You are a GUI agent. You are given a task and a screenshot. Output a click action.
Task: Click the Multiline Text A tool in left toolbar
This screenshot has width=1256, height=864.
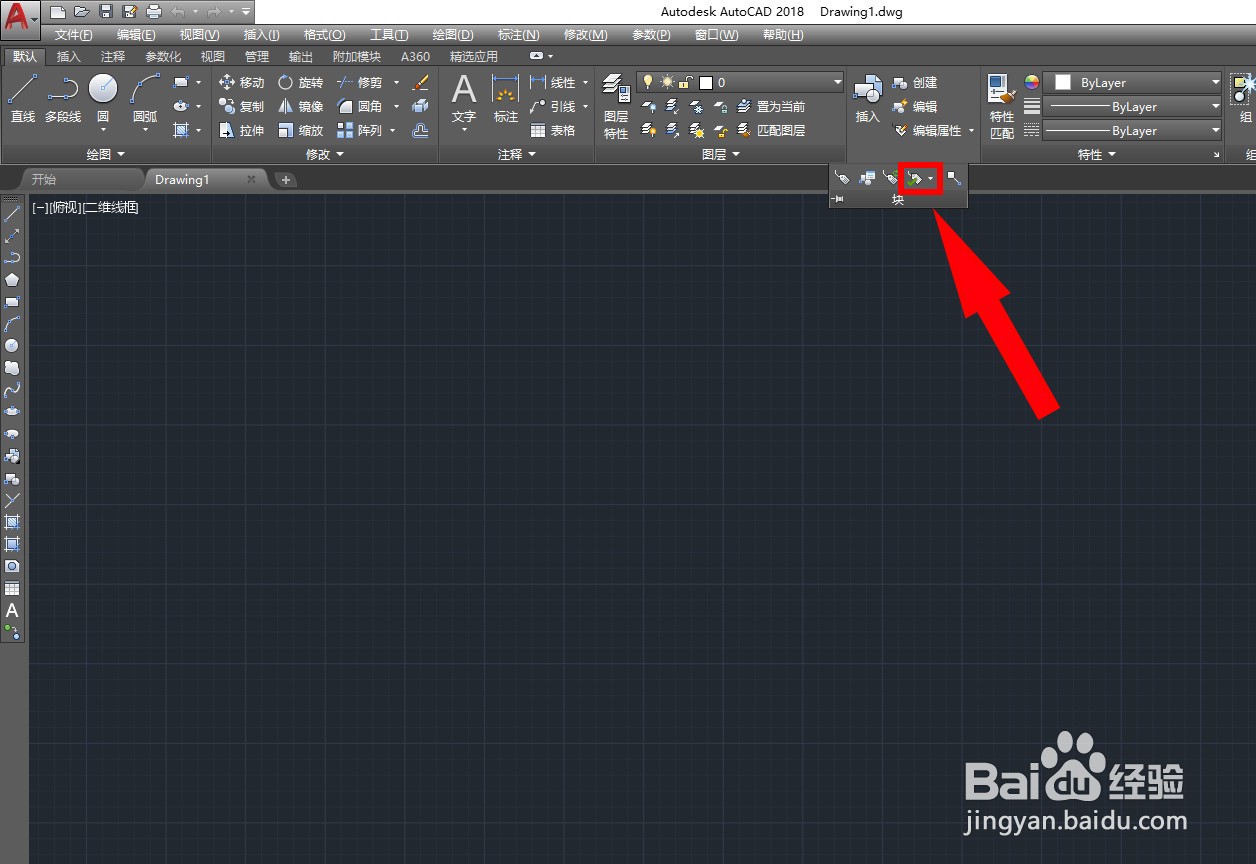pos(12,610)
